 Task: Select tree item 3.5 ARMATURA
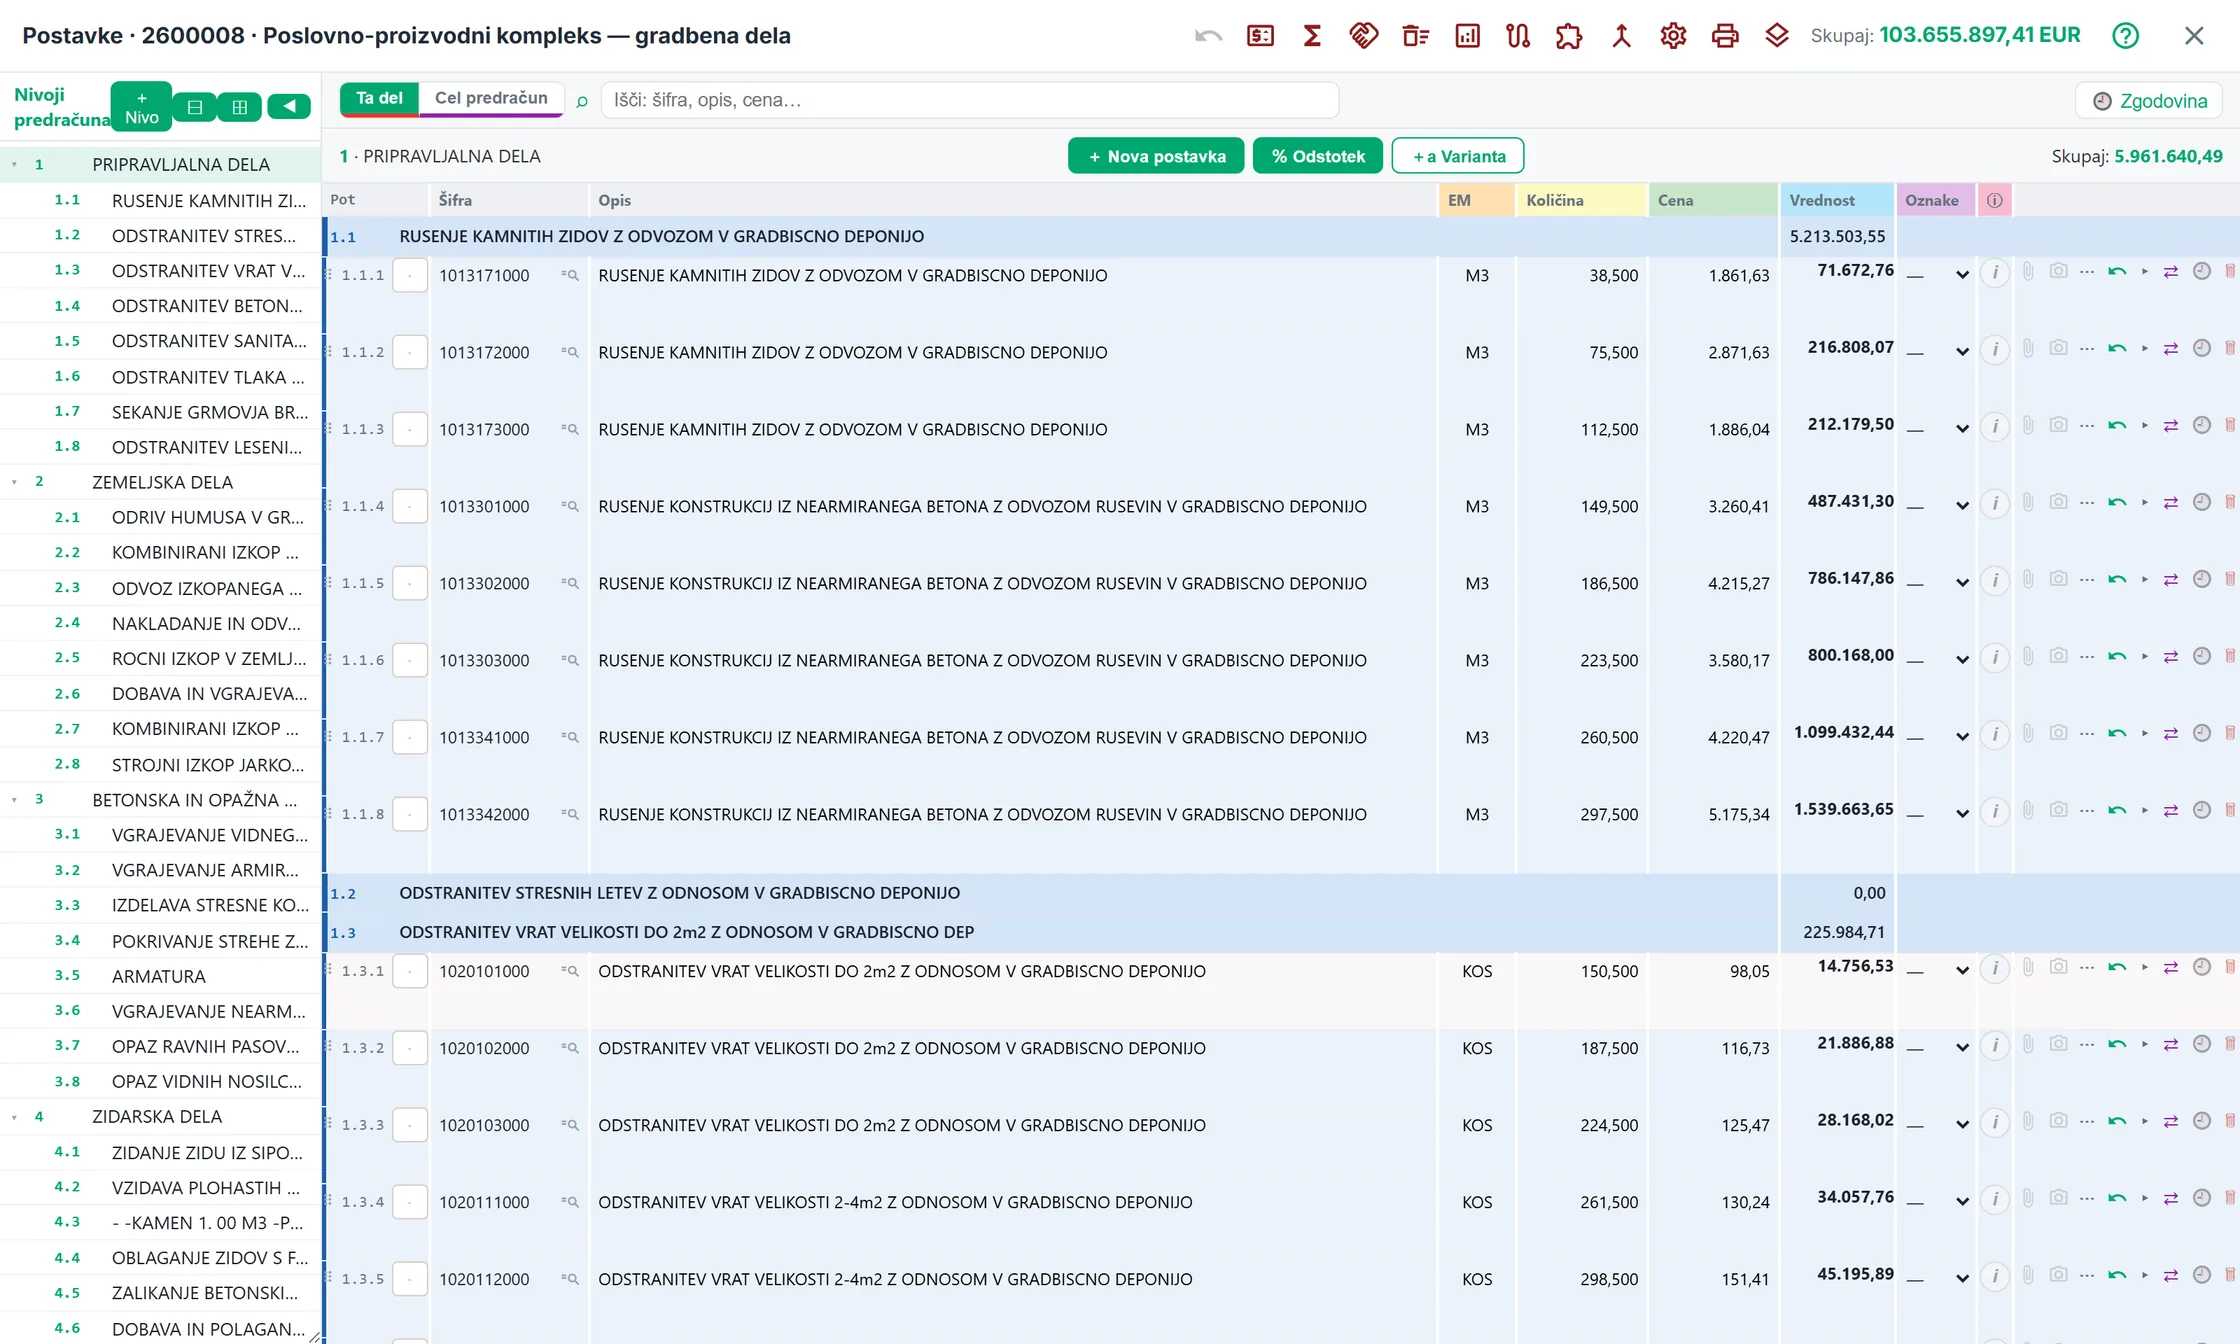click(x=161, y=976)
